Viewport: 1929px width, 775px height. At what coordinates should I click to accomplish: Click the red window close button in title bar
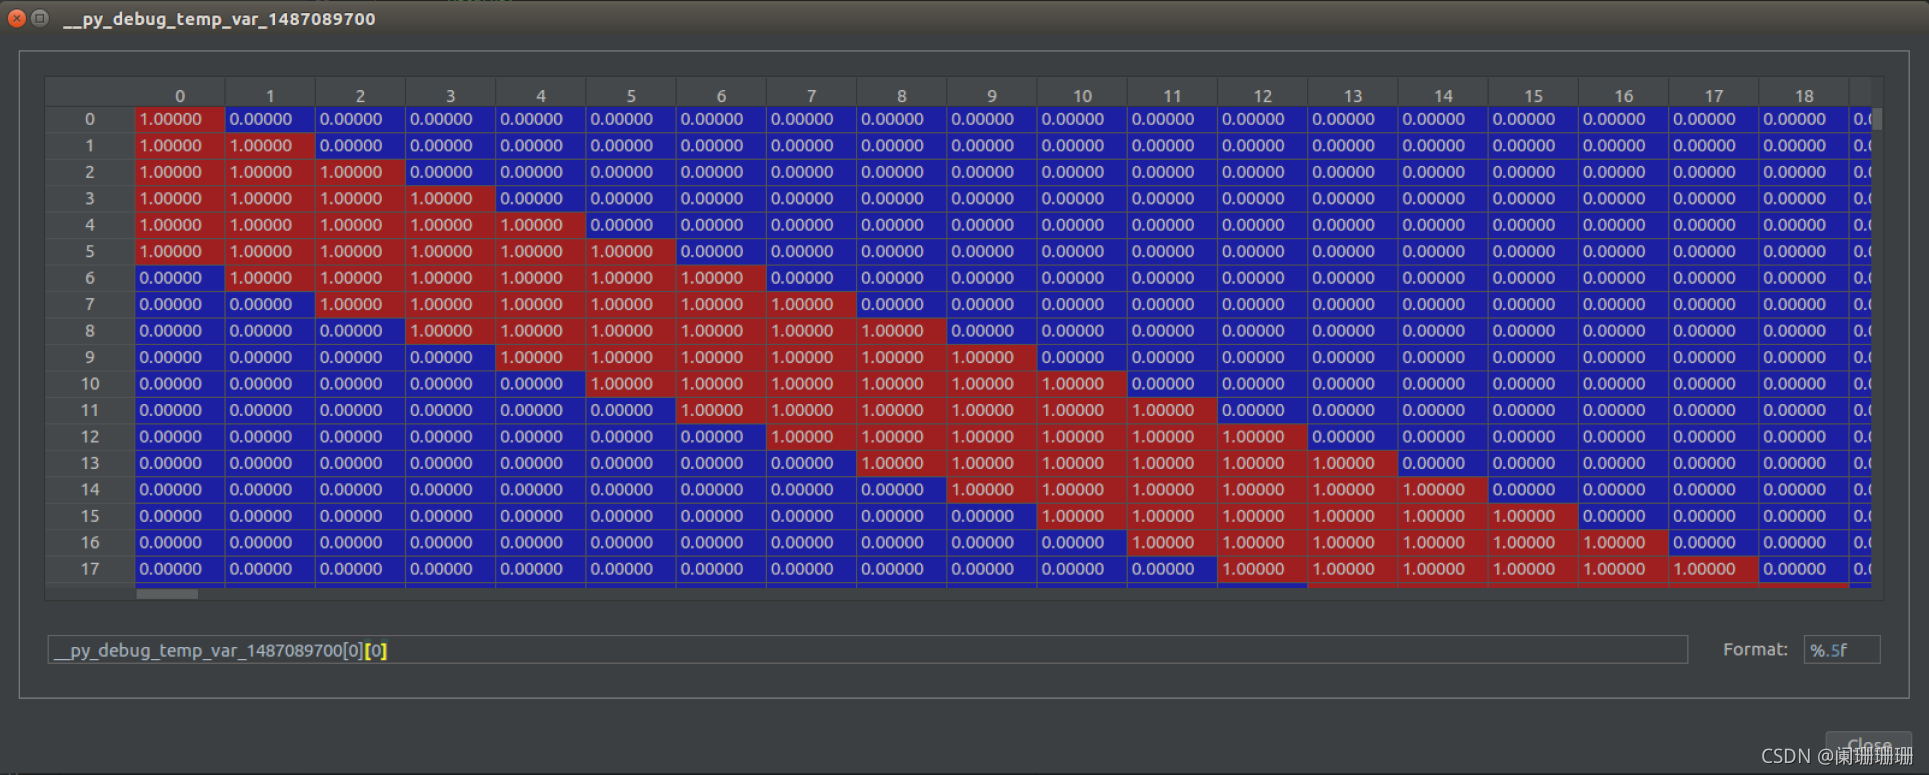click(17, 18)
